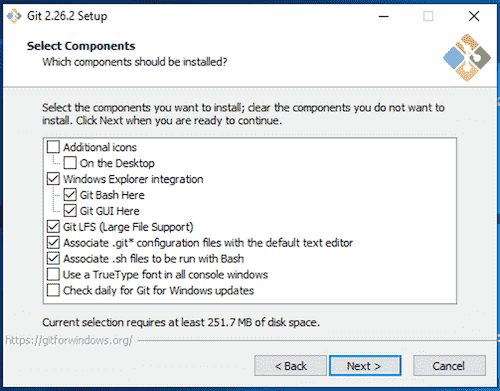Close the Git 2.26.2 Setup window
Image resolution: width=500 pixels, height=391 pixels.
[474, 16]
